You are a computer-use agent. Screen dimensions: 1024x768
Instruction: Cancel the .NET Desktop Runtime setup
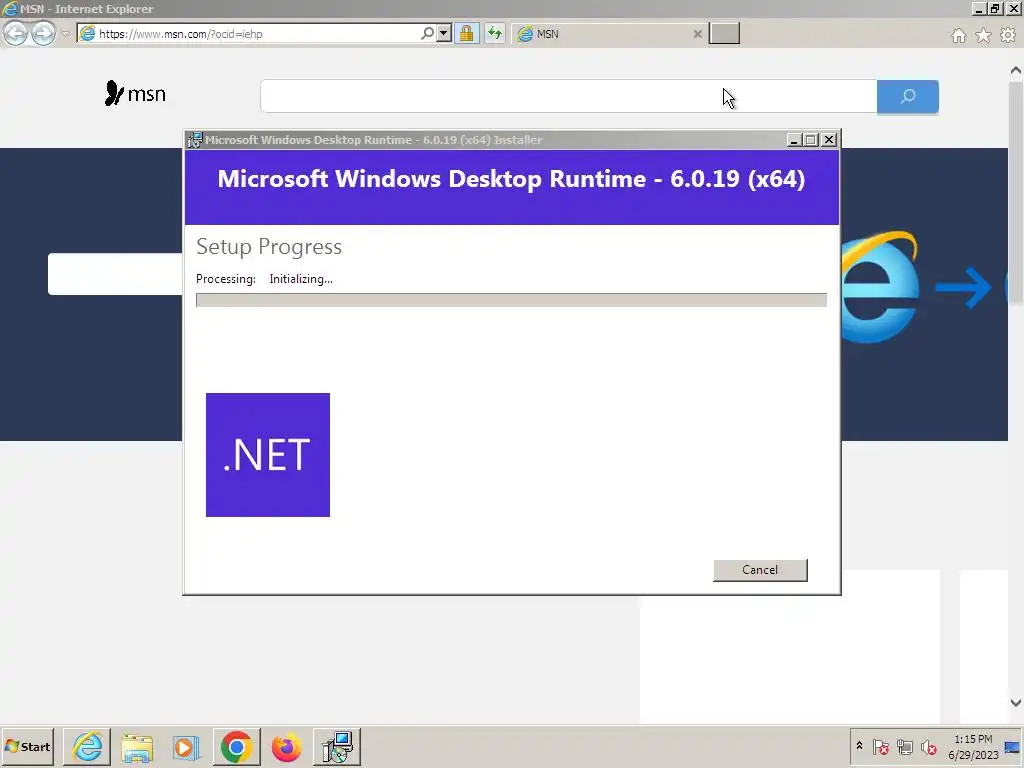(760, 569)
